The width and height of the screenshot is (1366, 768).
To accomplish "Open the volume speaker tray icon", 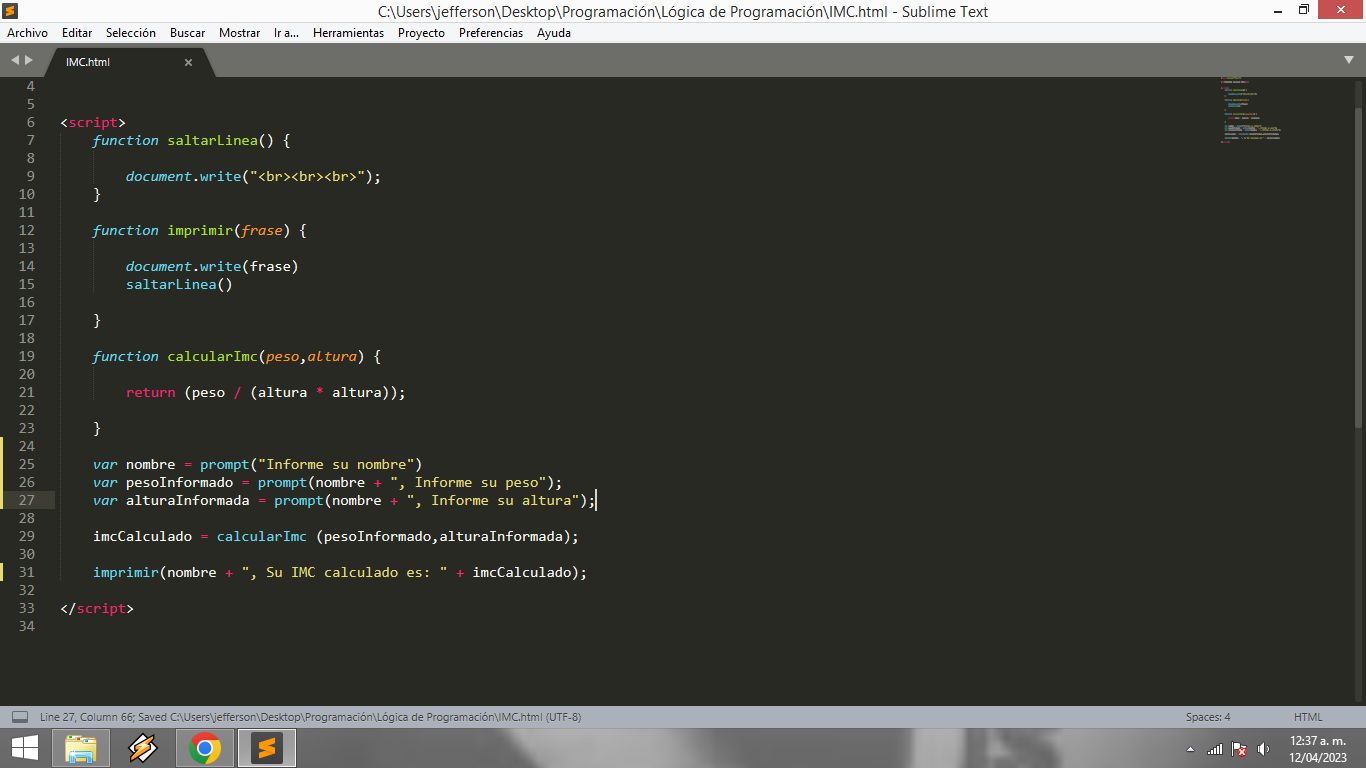I will 1264,749.
